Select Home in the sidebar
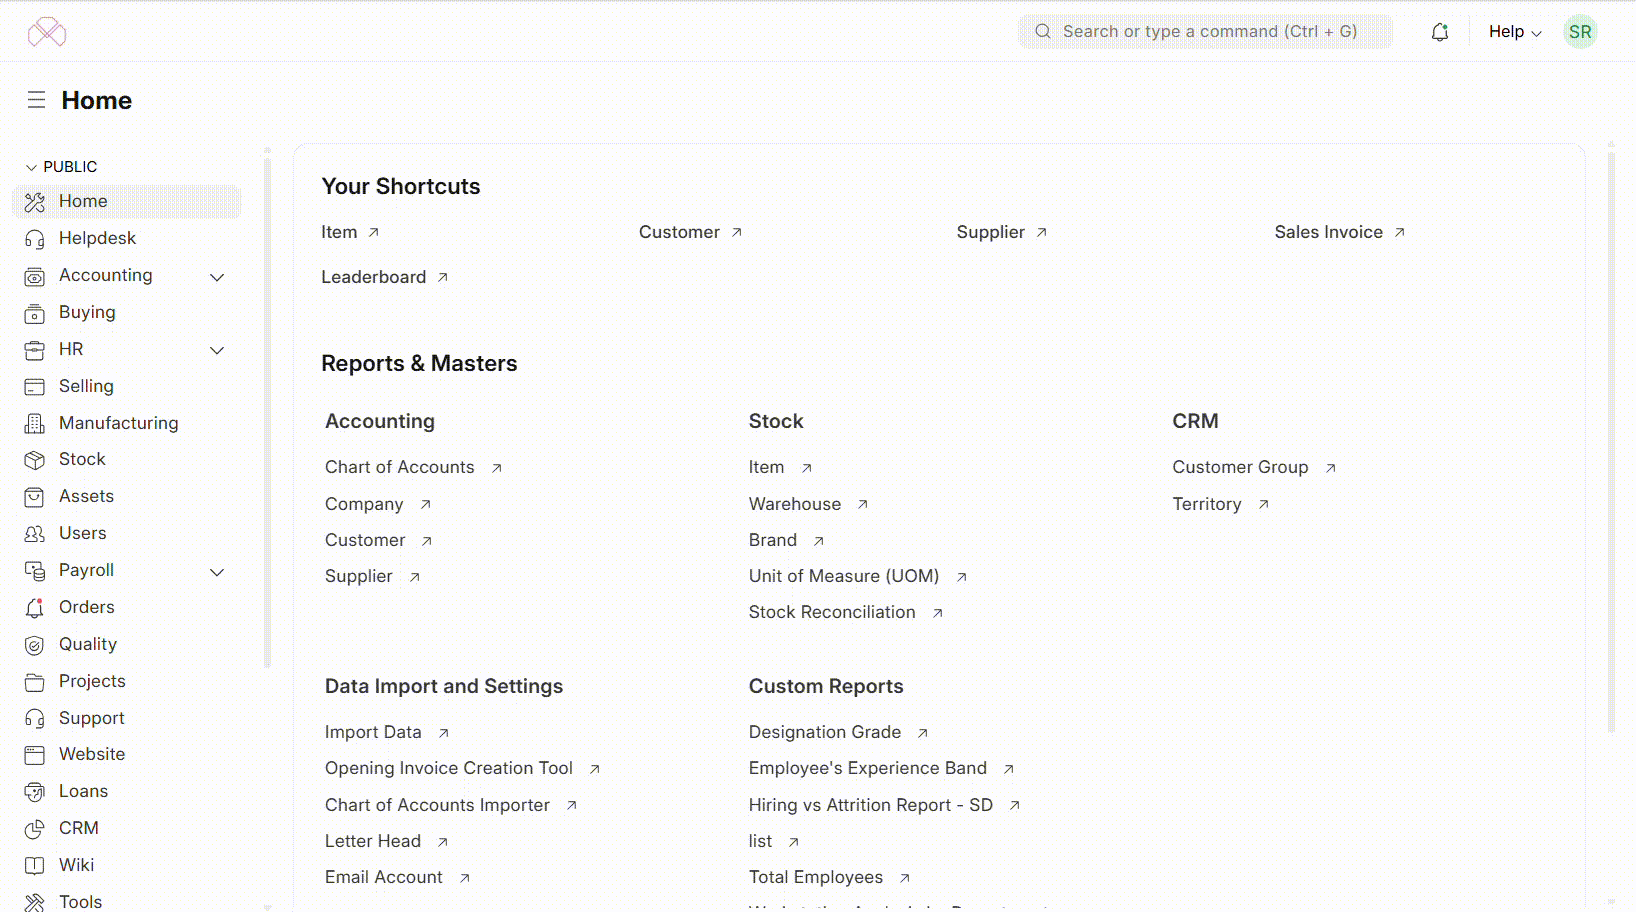Screen dimensions: 1636x912 point(126,201)
